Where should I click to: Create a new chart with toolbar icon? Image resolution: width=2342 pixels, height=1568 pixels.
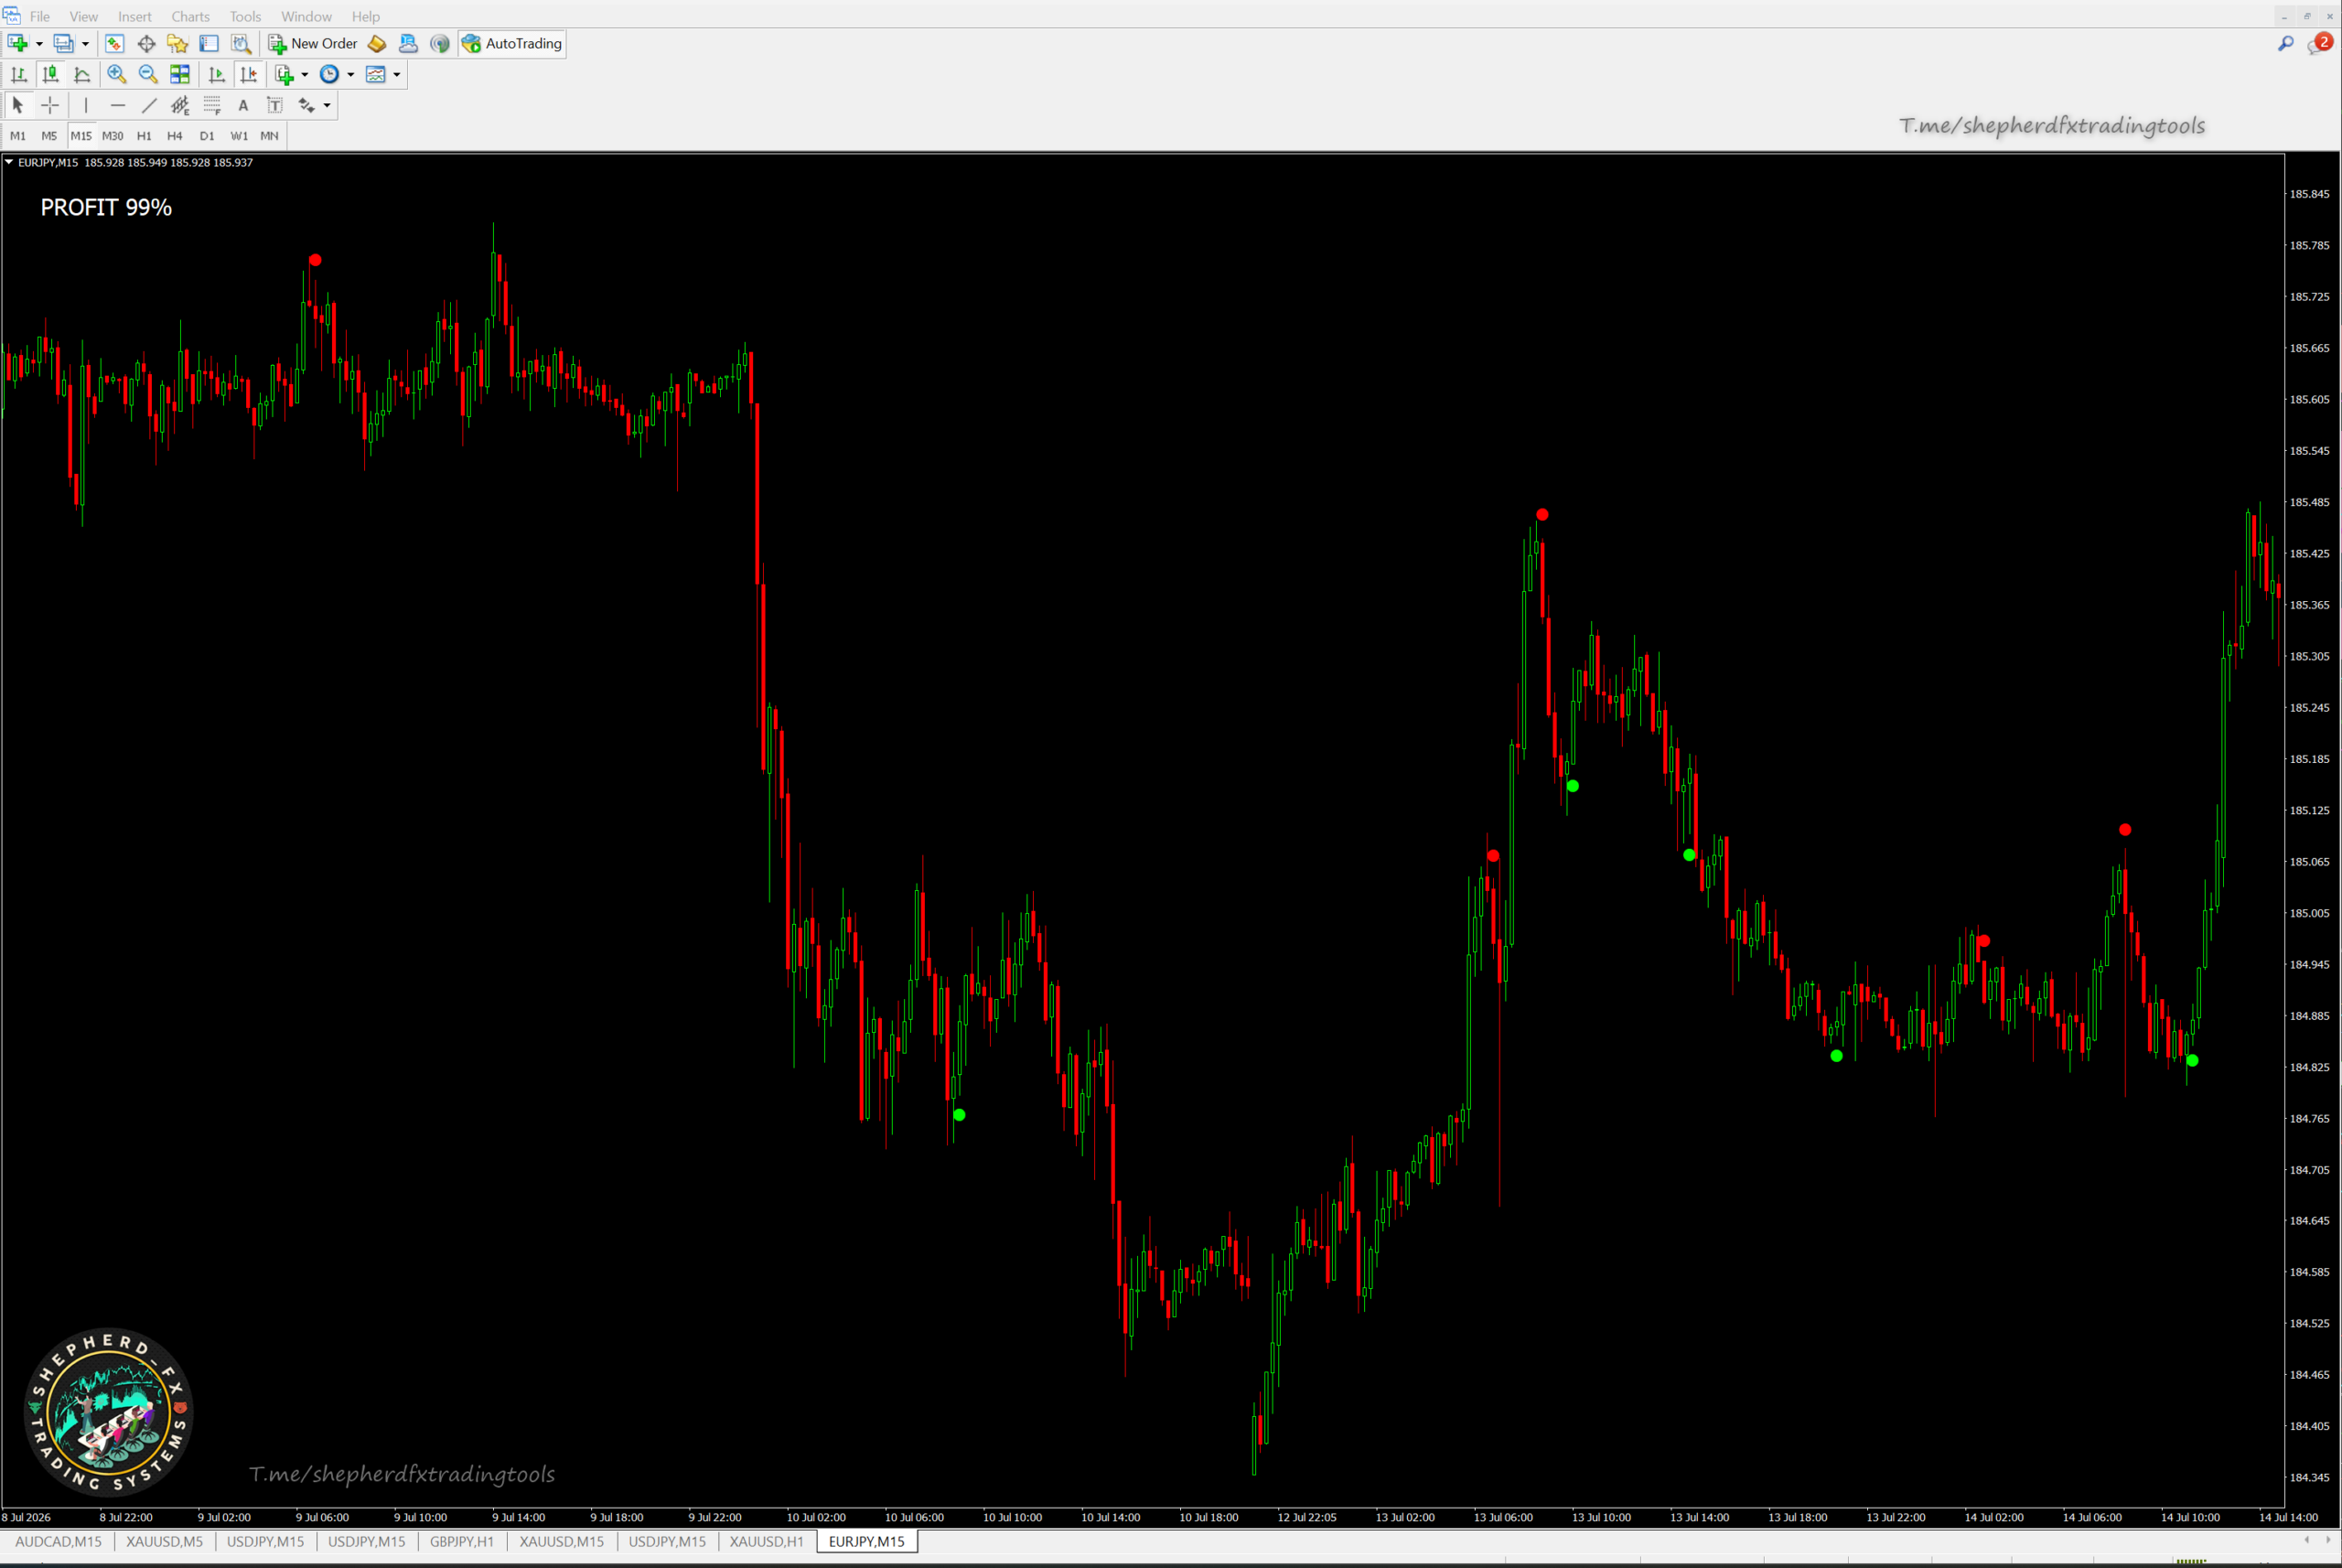[x=17, y=43]
